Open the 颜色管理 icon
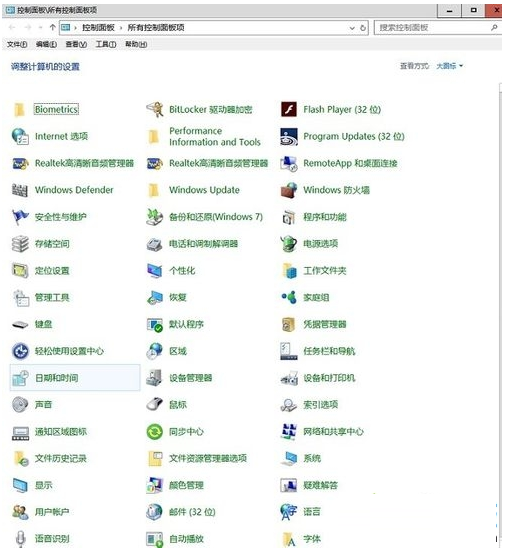 (155, 485)
